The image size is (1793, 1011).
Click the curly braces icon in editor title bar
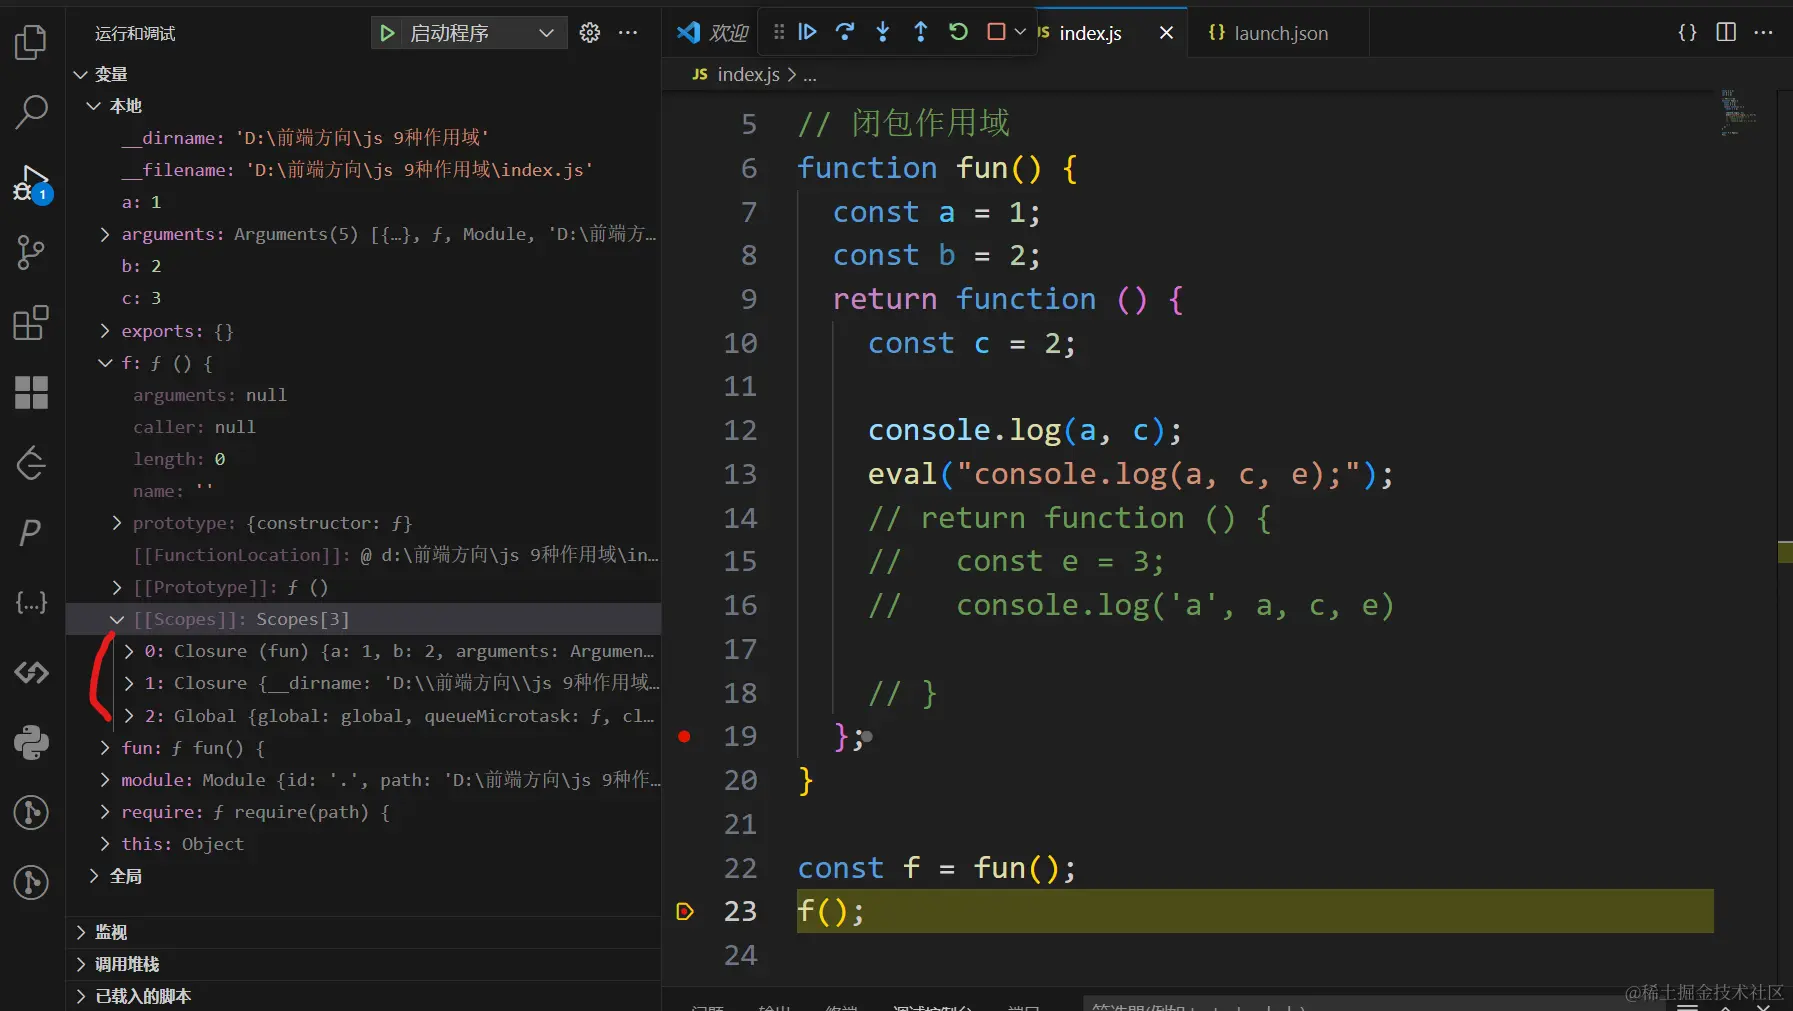1688,32
